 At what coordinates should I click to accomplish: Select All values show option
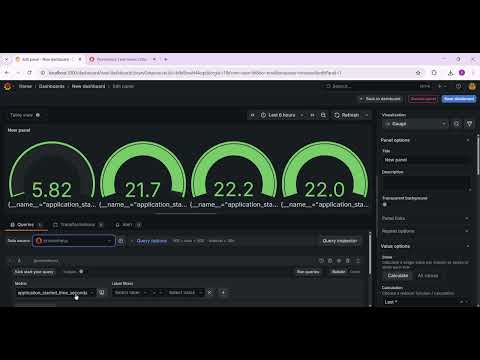tap(428, 276)
